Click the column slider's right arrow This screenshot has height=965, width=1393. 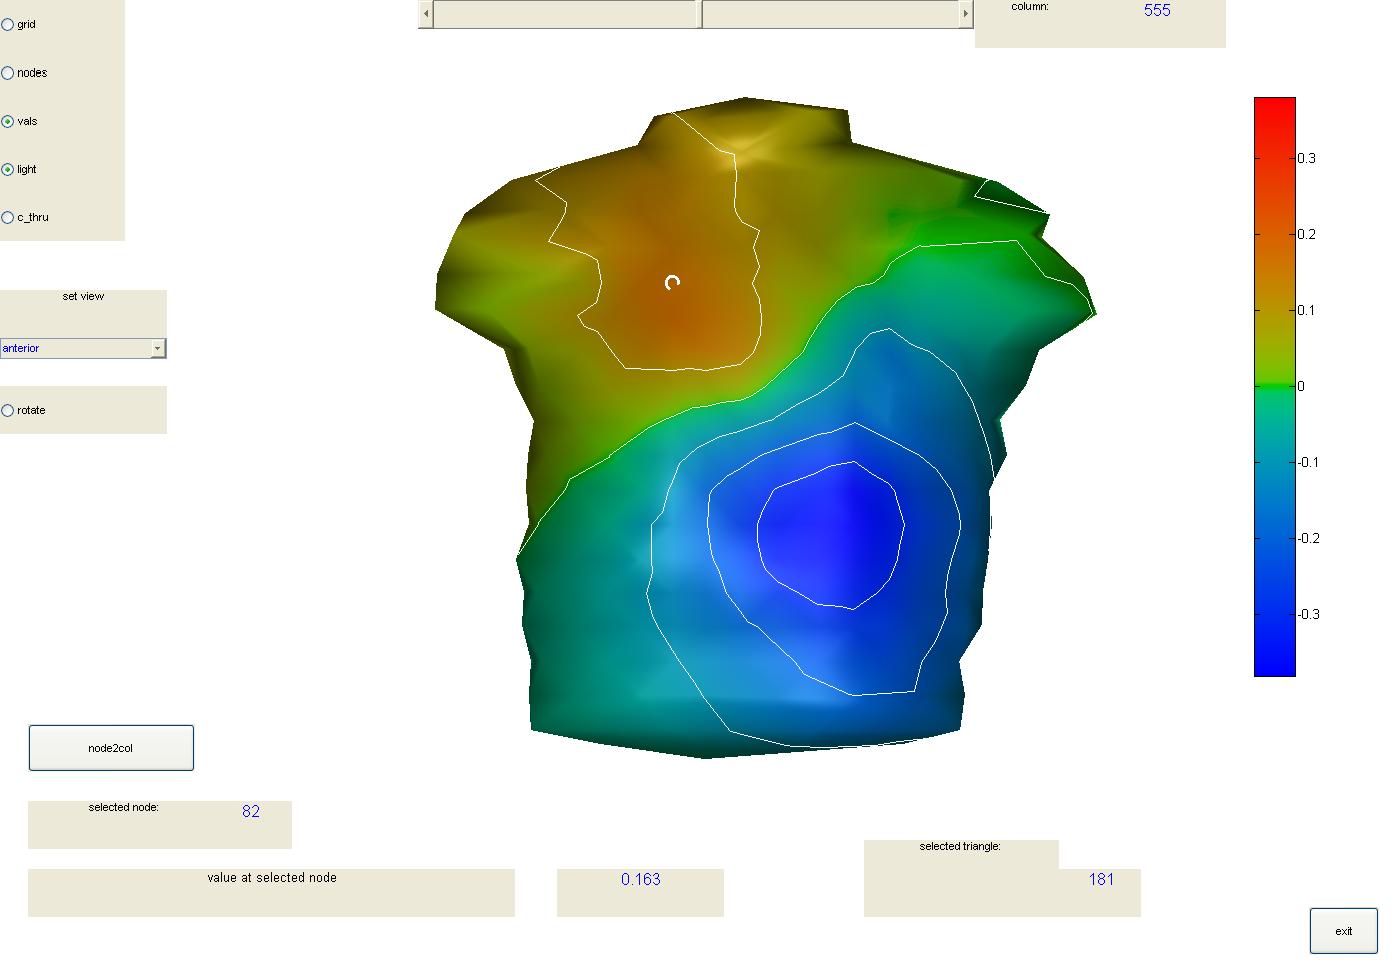965,14
